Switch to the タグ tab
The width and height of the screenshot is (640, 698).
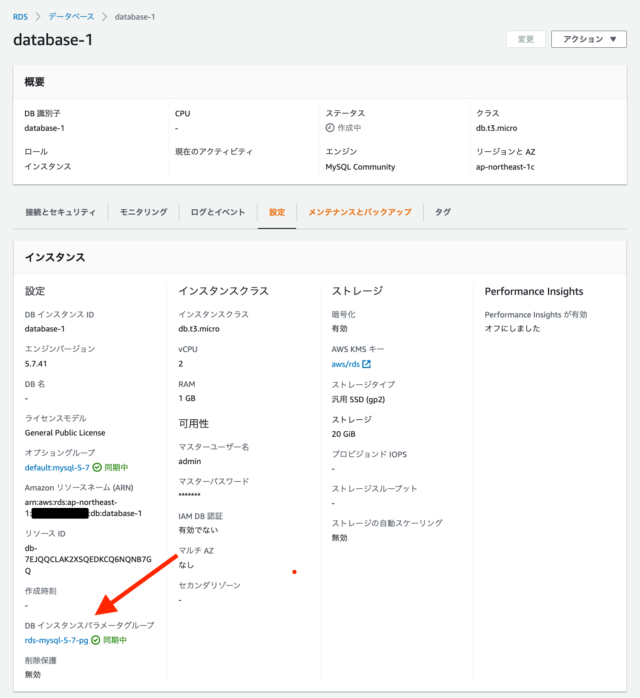(443, 212)
